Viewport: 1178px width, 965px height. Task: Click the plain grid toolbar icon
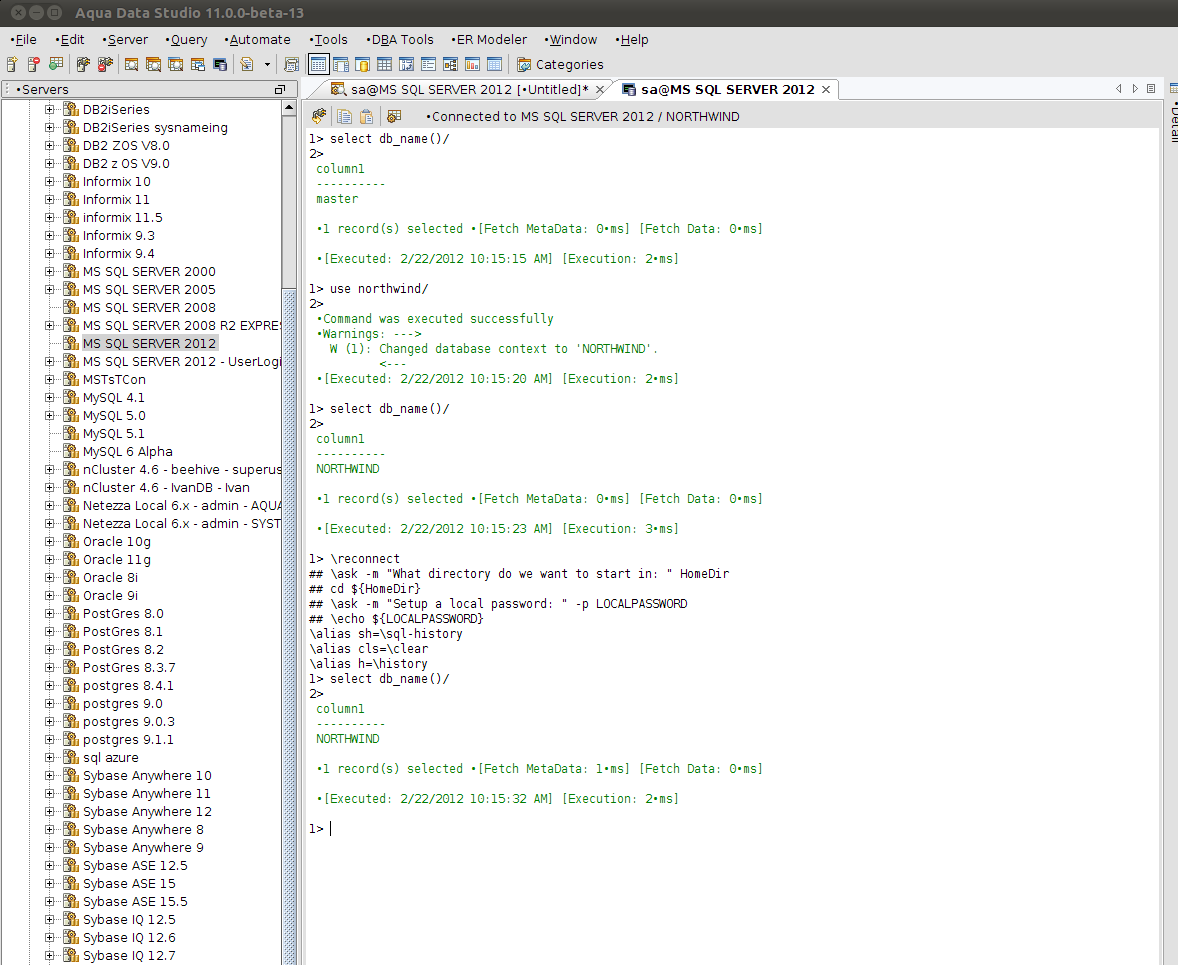click(385, 65)
